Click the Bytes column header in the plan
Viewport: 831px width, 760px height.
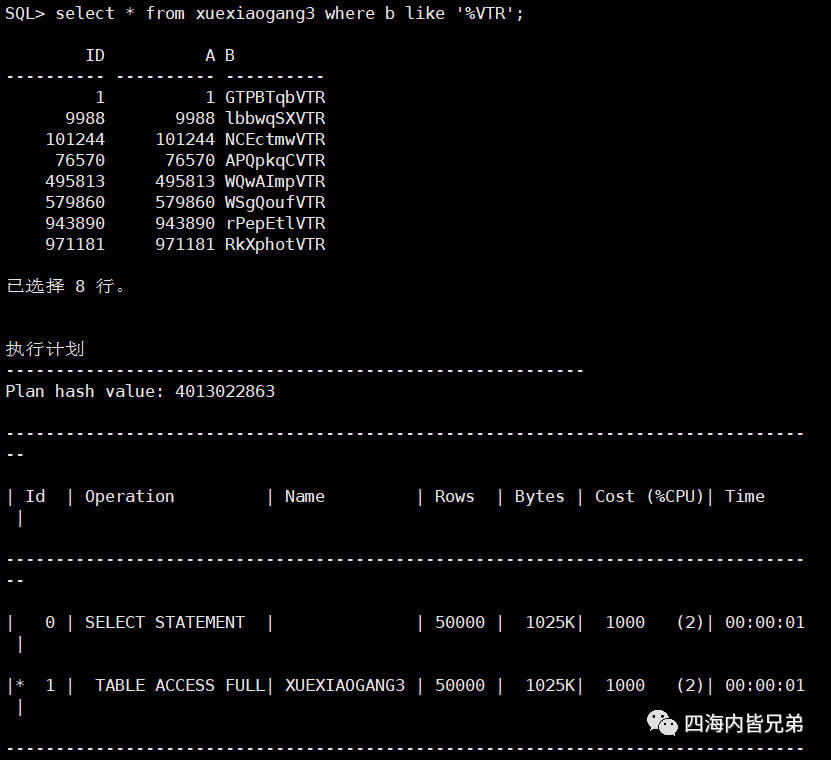click(540, 497)
